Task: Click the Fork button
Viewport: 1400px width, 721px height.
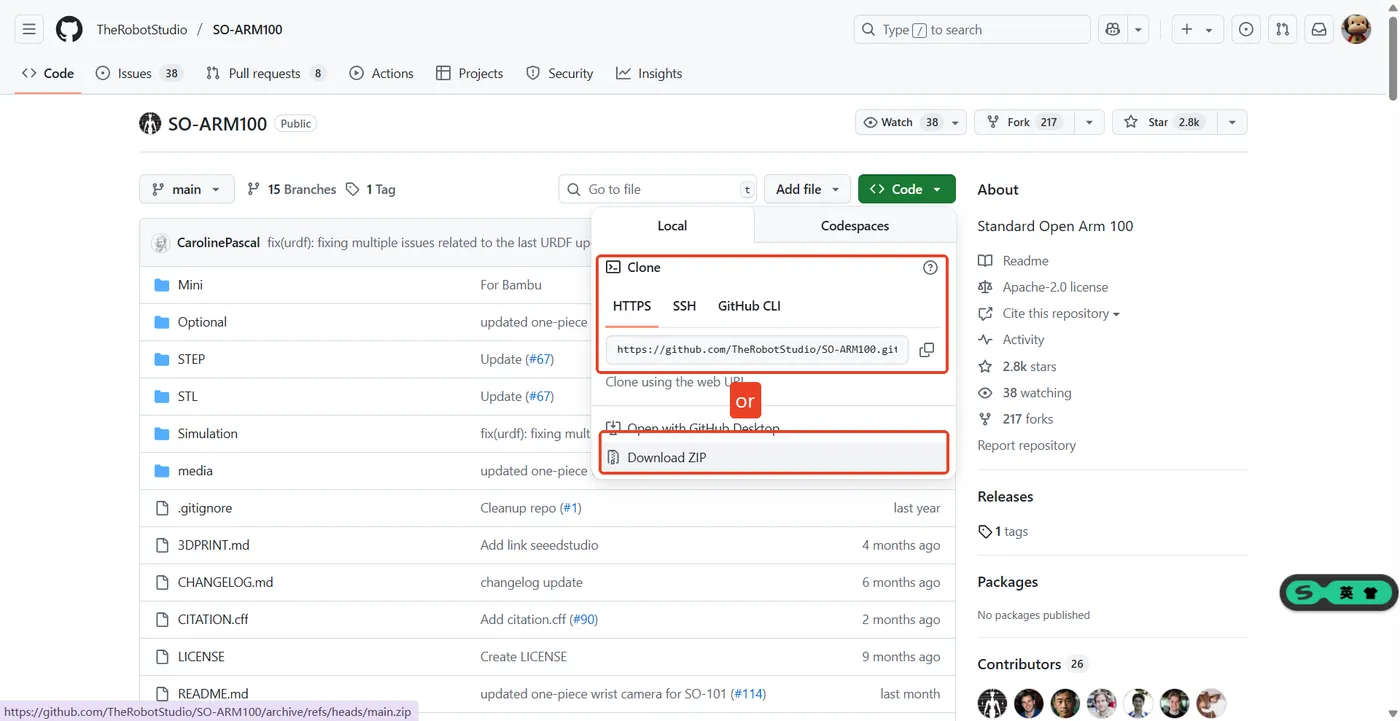Action: pyautogui.click(x=1024, y=122)
